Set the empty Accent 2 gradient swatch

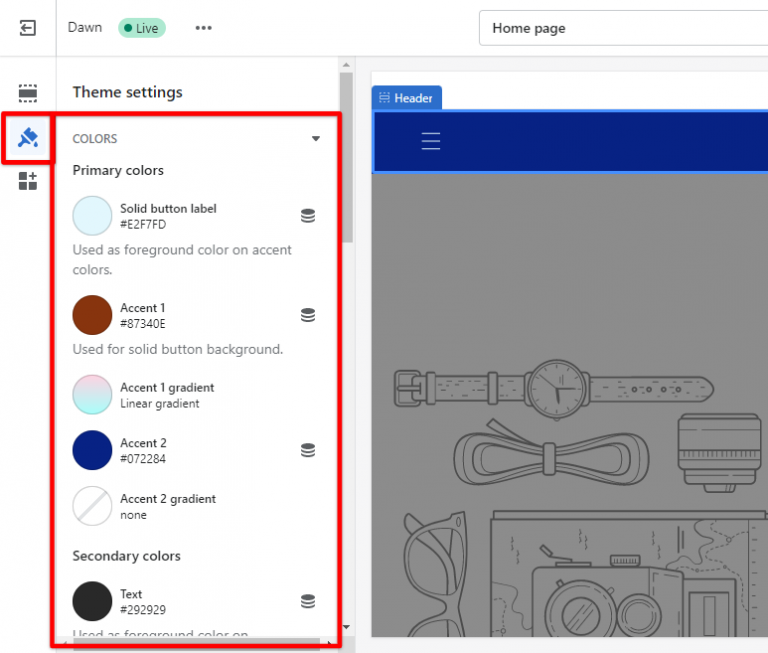pos(92,506)
